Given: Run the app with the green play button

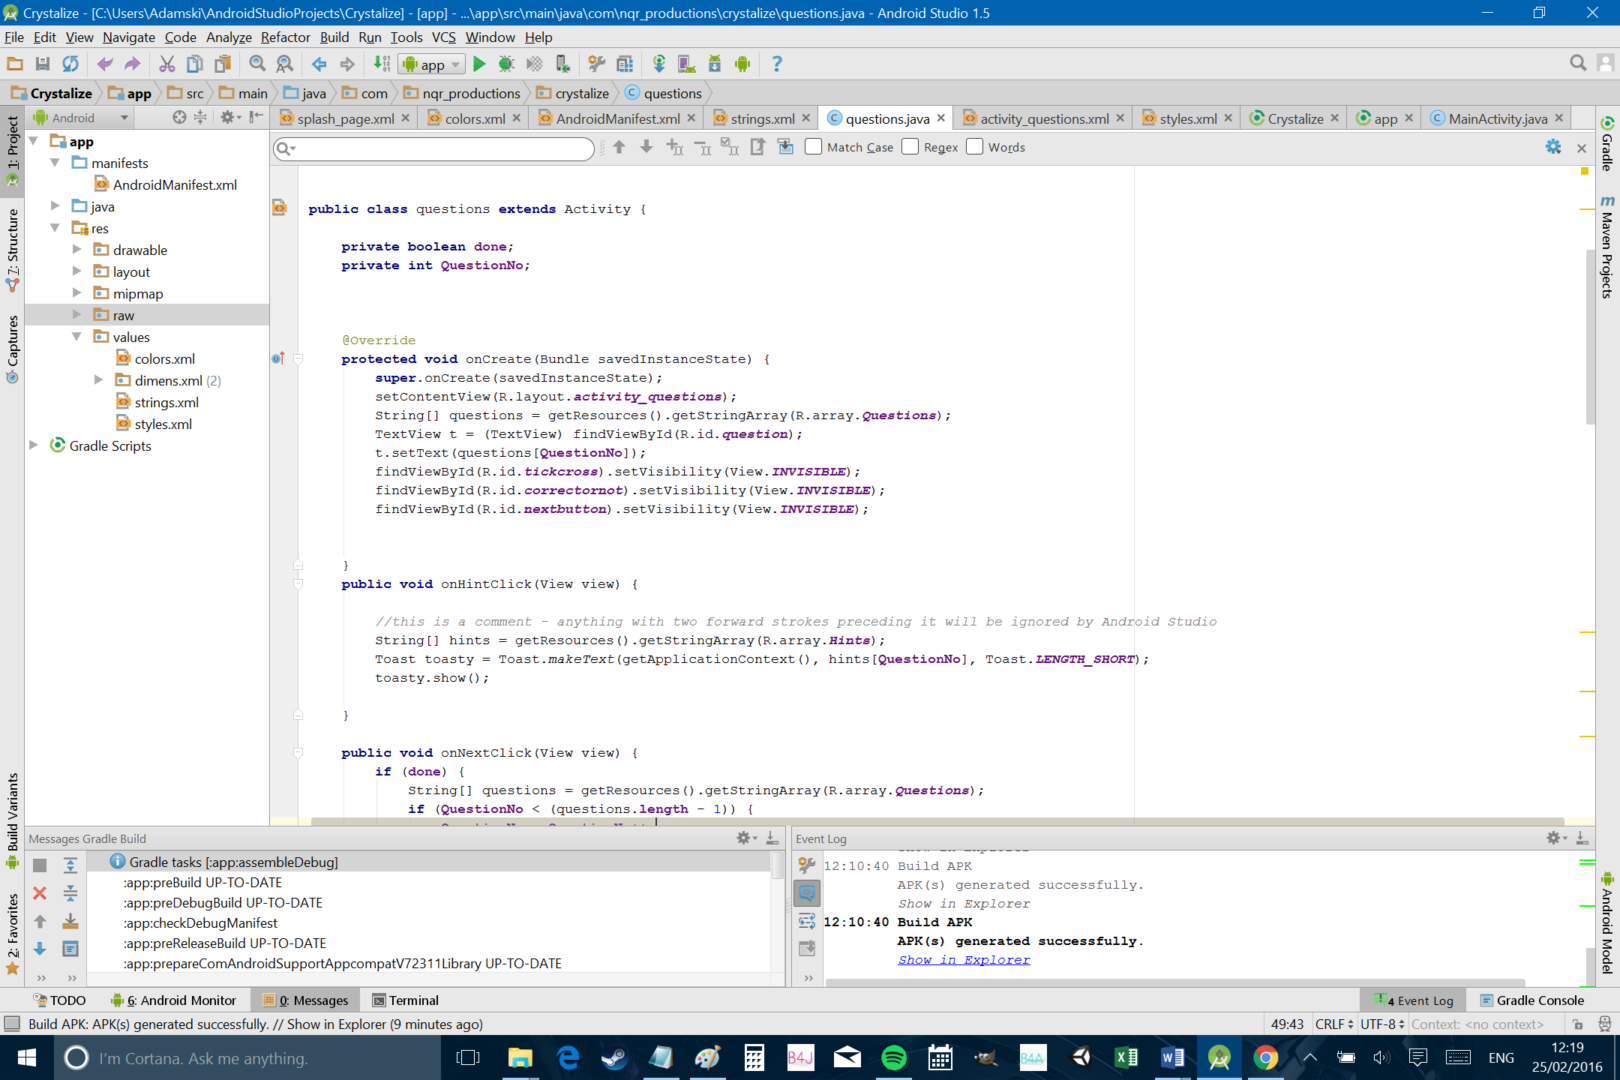Looking at the screenshot, I should (x=479, y=64).
